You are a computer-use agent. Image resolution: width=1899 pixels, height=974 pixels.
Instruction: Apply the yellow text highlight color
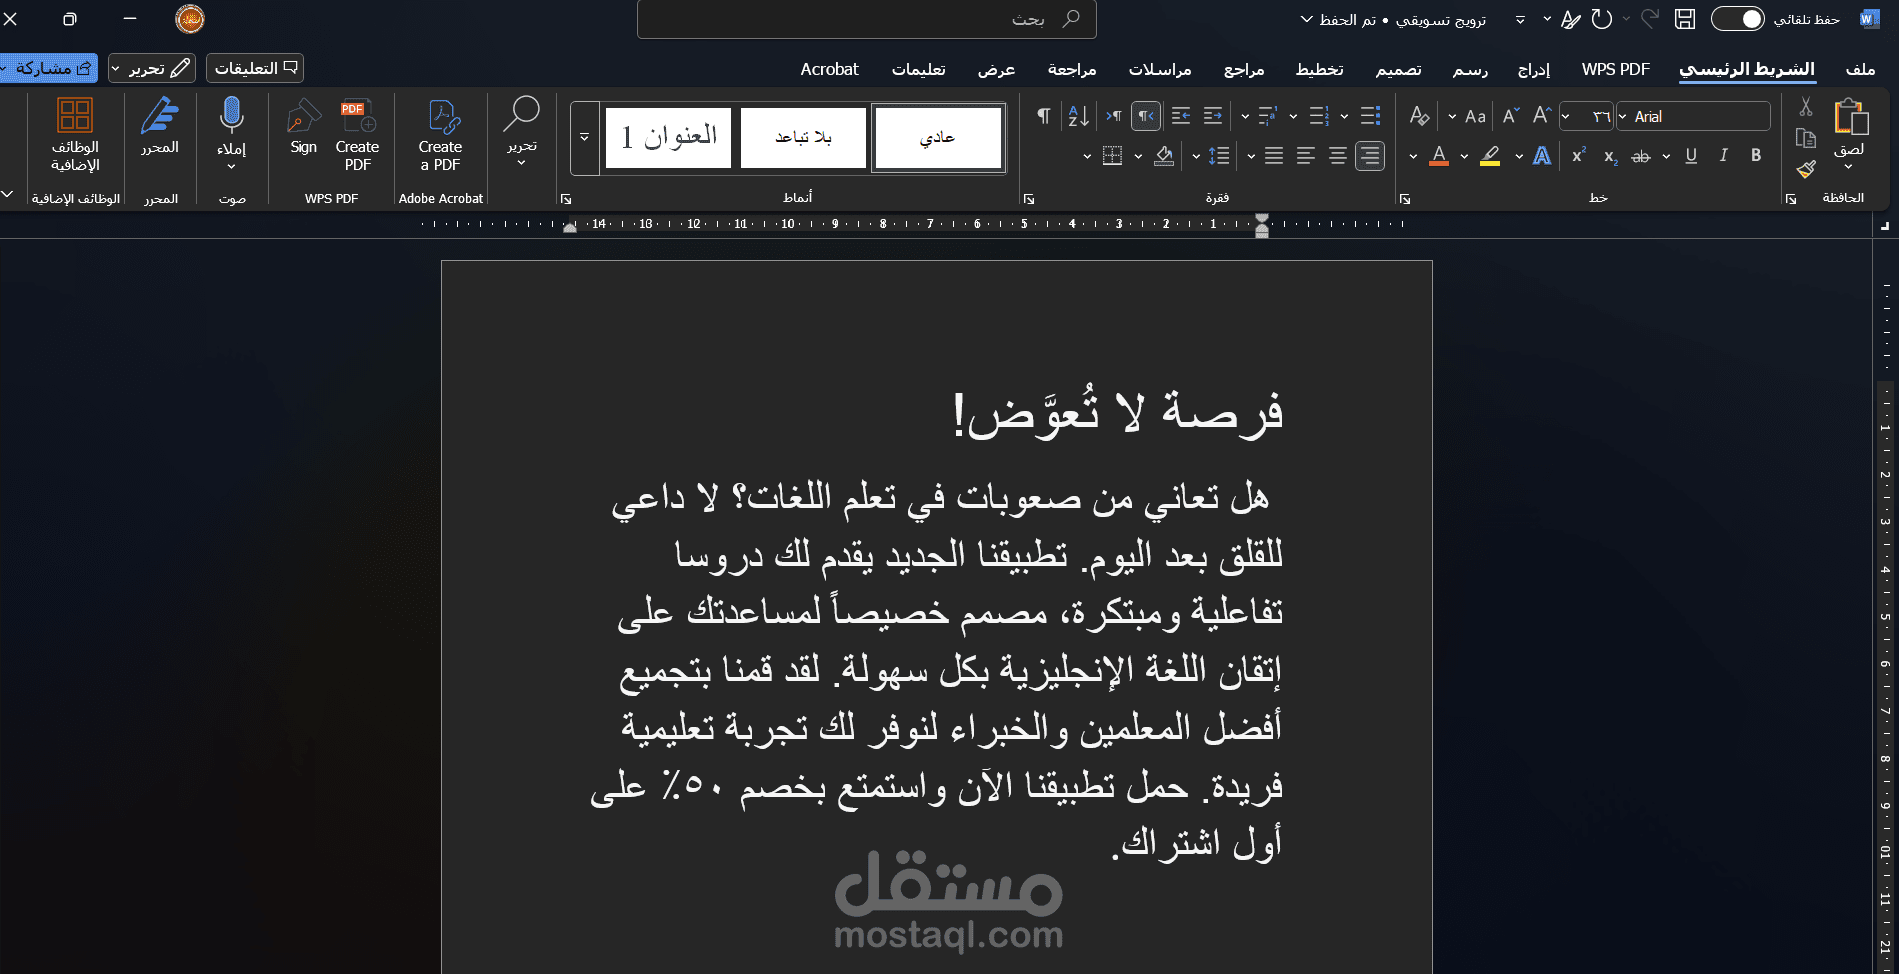tap(1490, 156)
